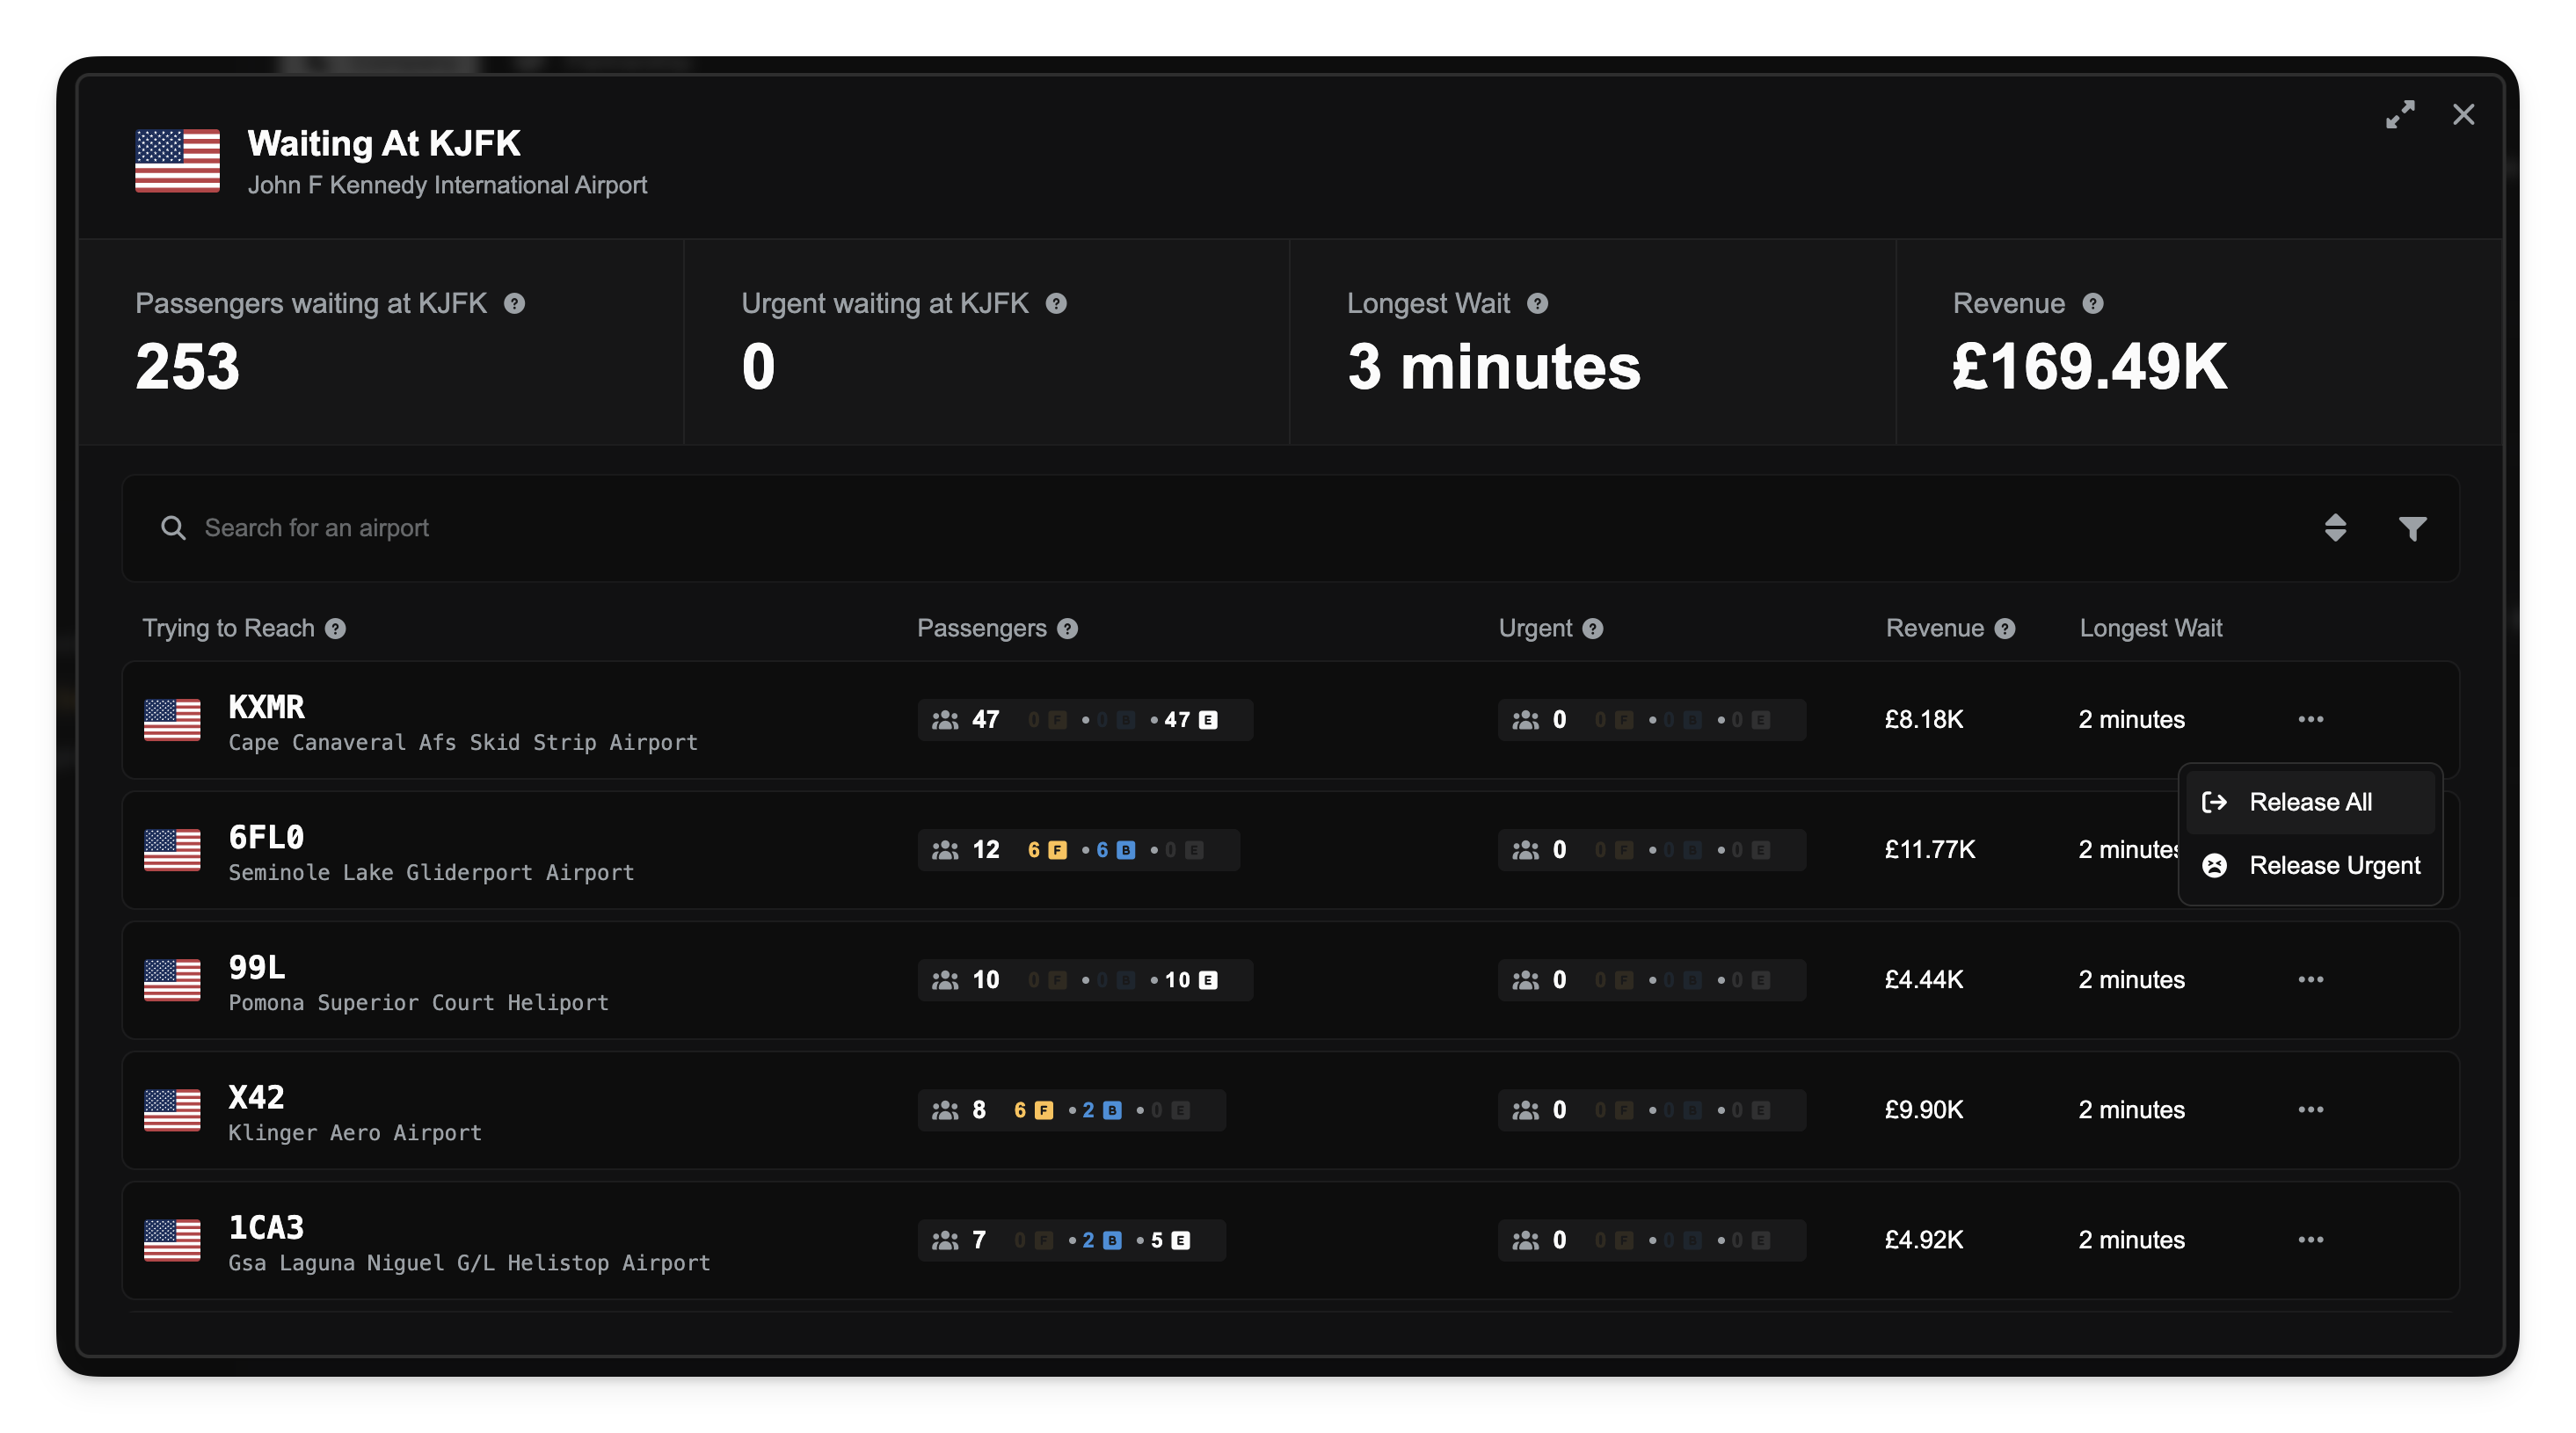Click the sort arrows icon in search bar
Screen dimensions: 2576x1433
click(x=2335, y=527)
